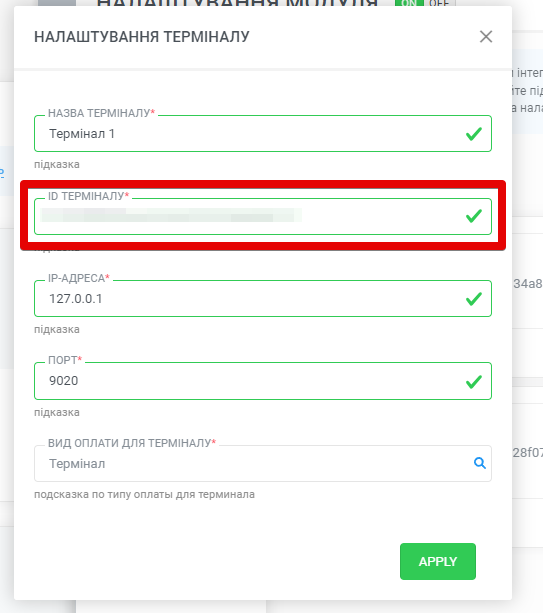The image size is (543, 613).
Task: Switch module toggle to OFF
Action: [x=439, y=3]
